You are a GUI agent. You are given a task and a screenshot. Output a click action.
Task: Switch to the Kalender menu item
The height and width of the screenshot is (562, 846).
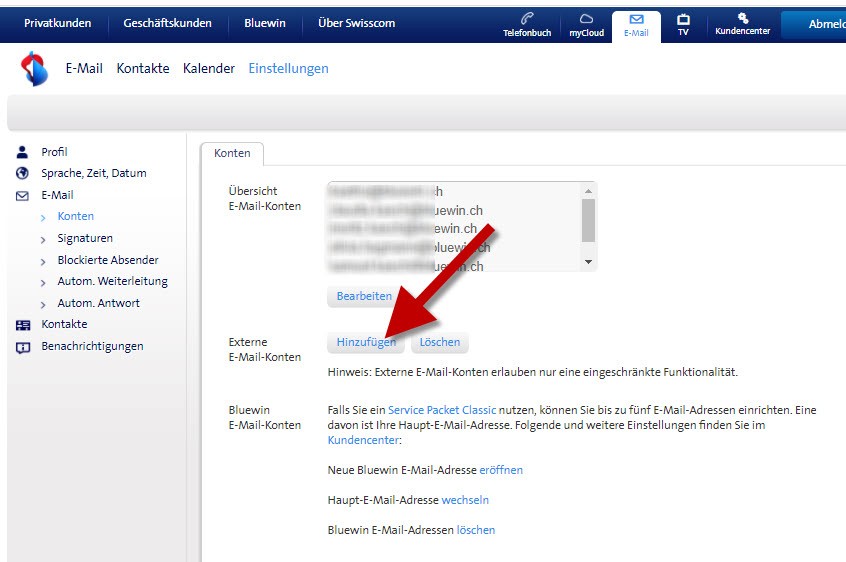pyautogui.click(x=209, y=69)
